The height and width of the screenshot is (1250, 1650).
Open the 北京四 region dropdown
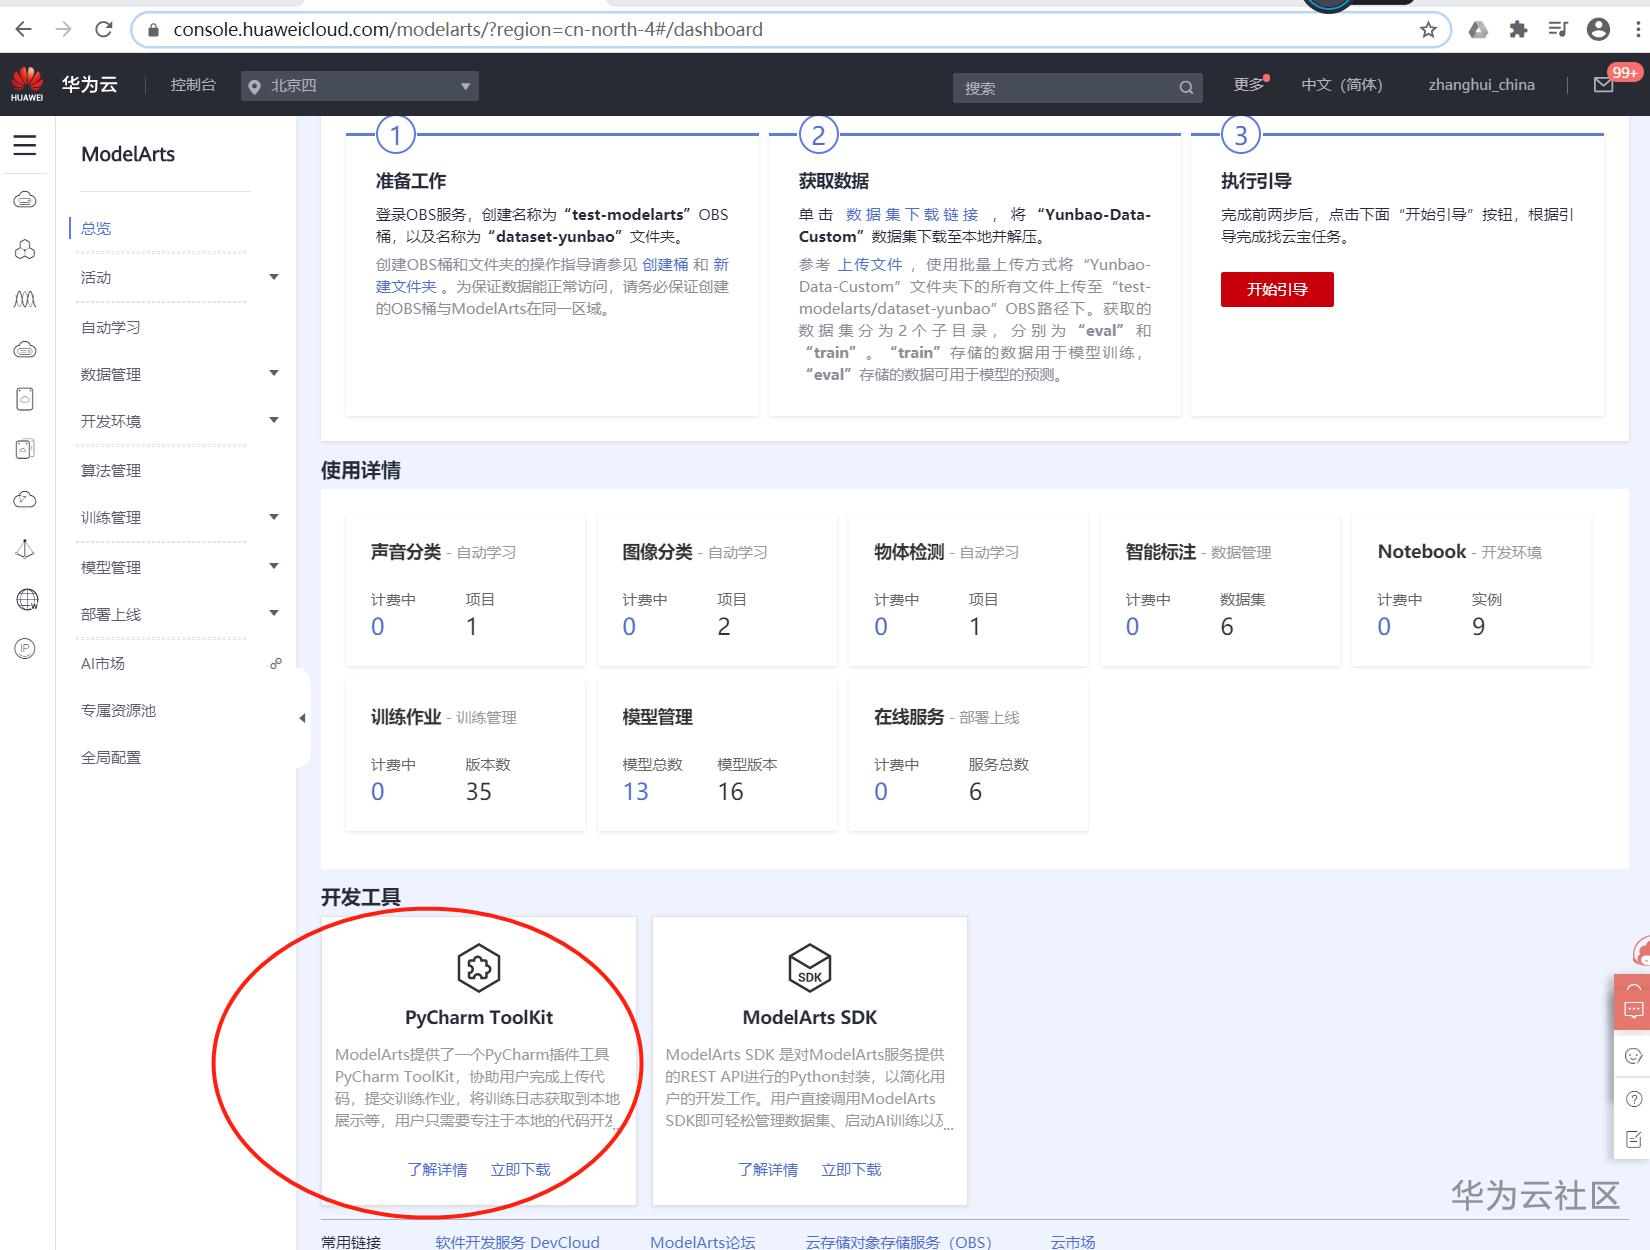[360, 86]
